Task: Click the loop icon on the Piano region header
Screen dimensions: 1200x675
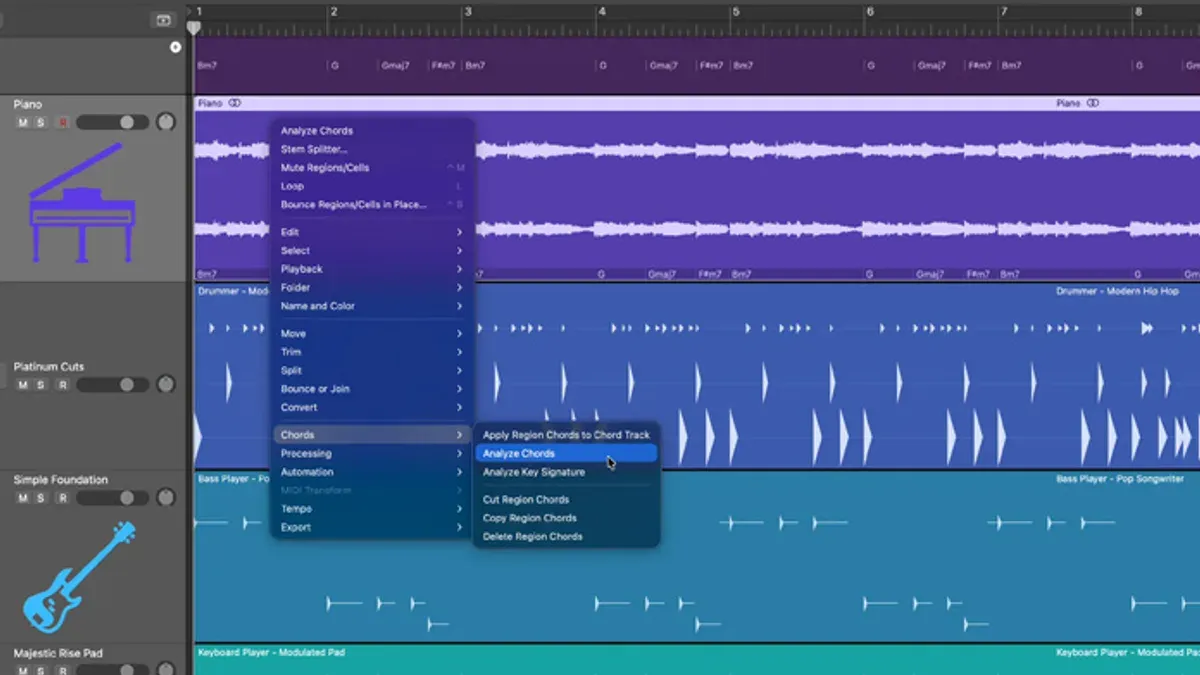Action: pos(234,103)
